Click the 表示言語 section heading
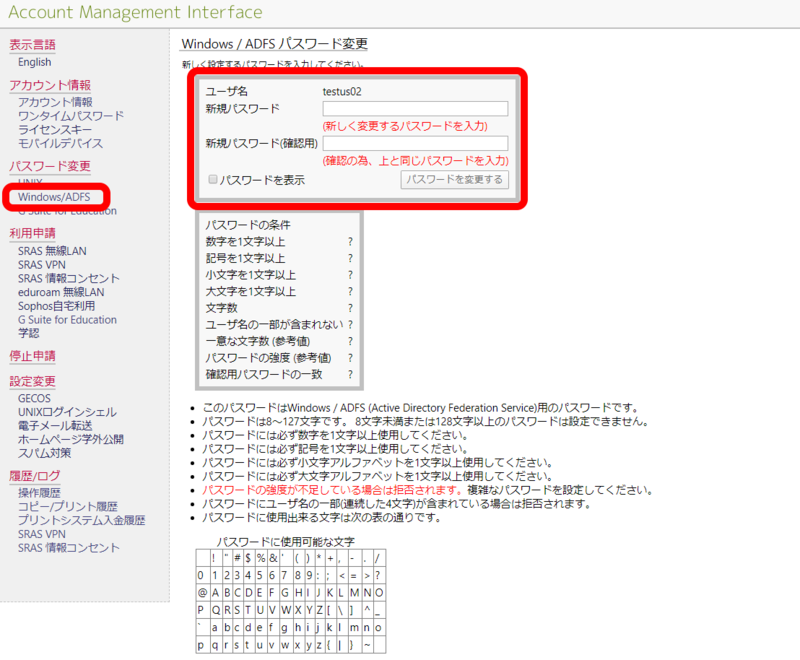Image resolution: width=800 pixels, height=660 pixels. click(x=32, y=45)
